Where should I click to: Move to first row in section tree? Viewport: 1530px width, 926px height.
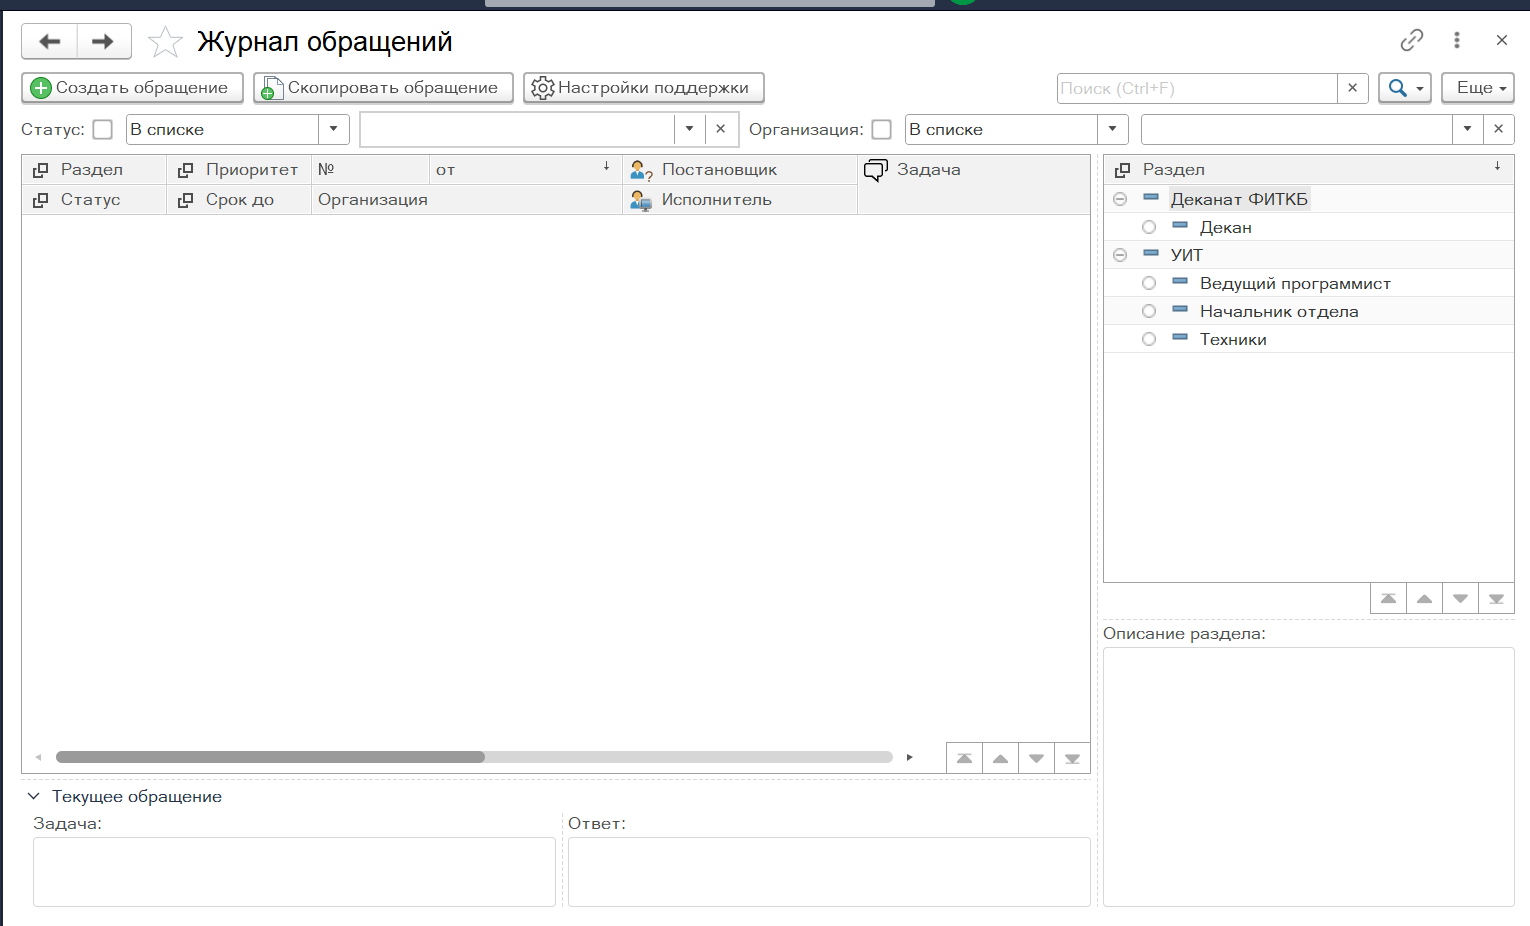point(1388,598)
